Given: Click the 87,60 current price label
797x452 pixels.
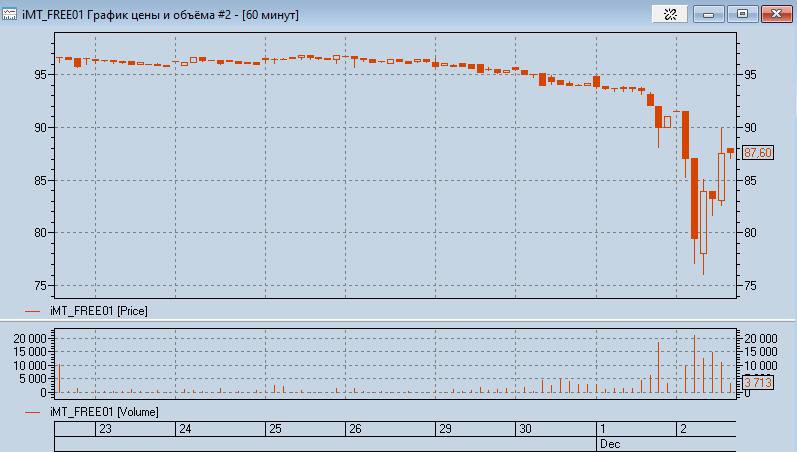Looking at the screenshot, I should [758, 153].
